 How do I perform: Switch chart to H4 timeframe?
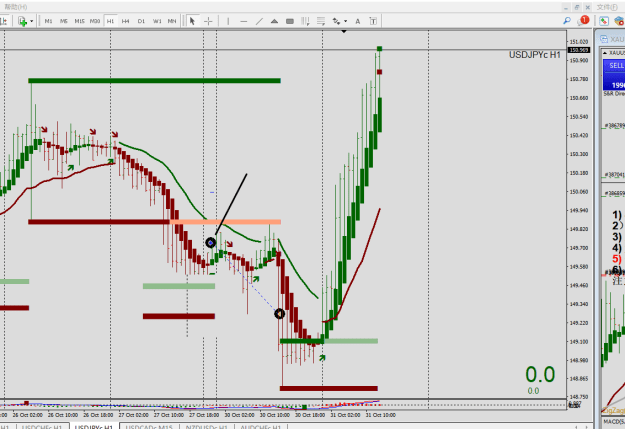(x=126, y=21)
